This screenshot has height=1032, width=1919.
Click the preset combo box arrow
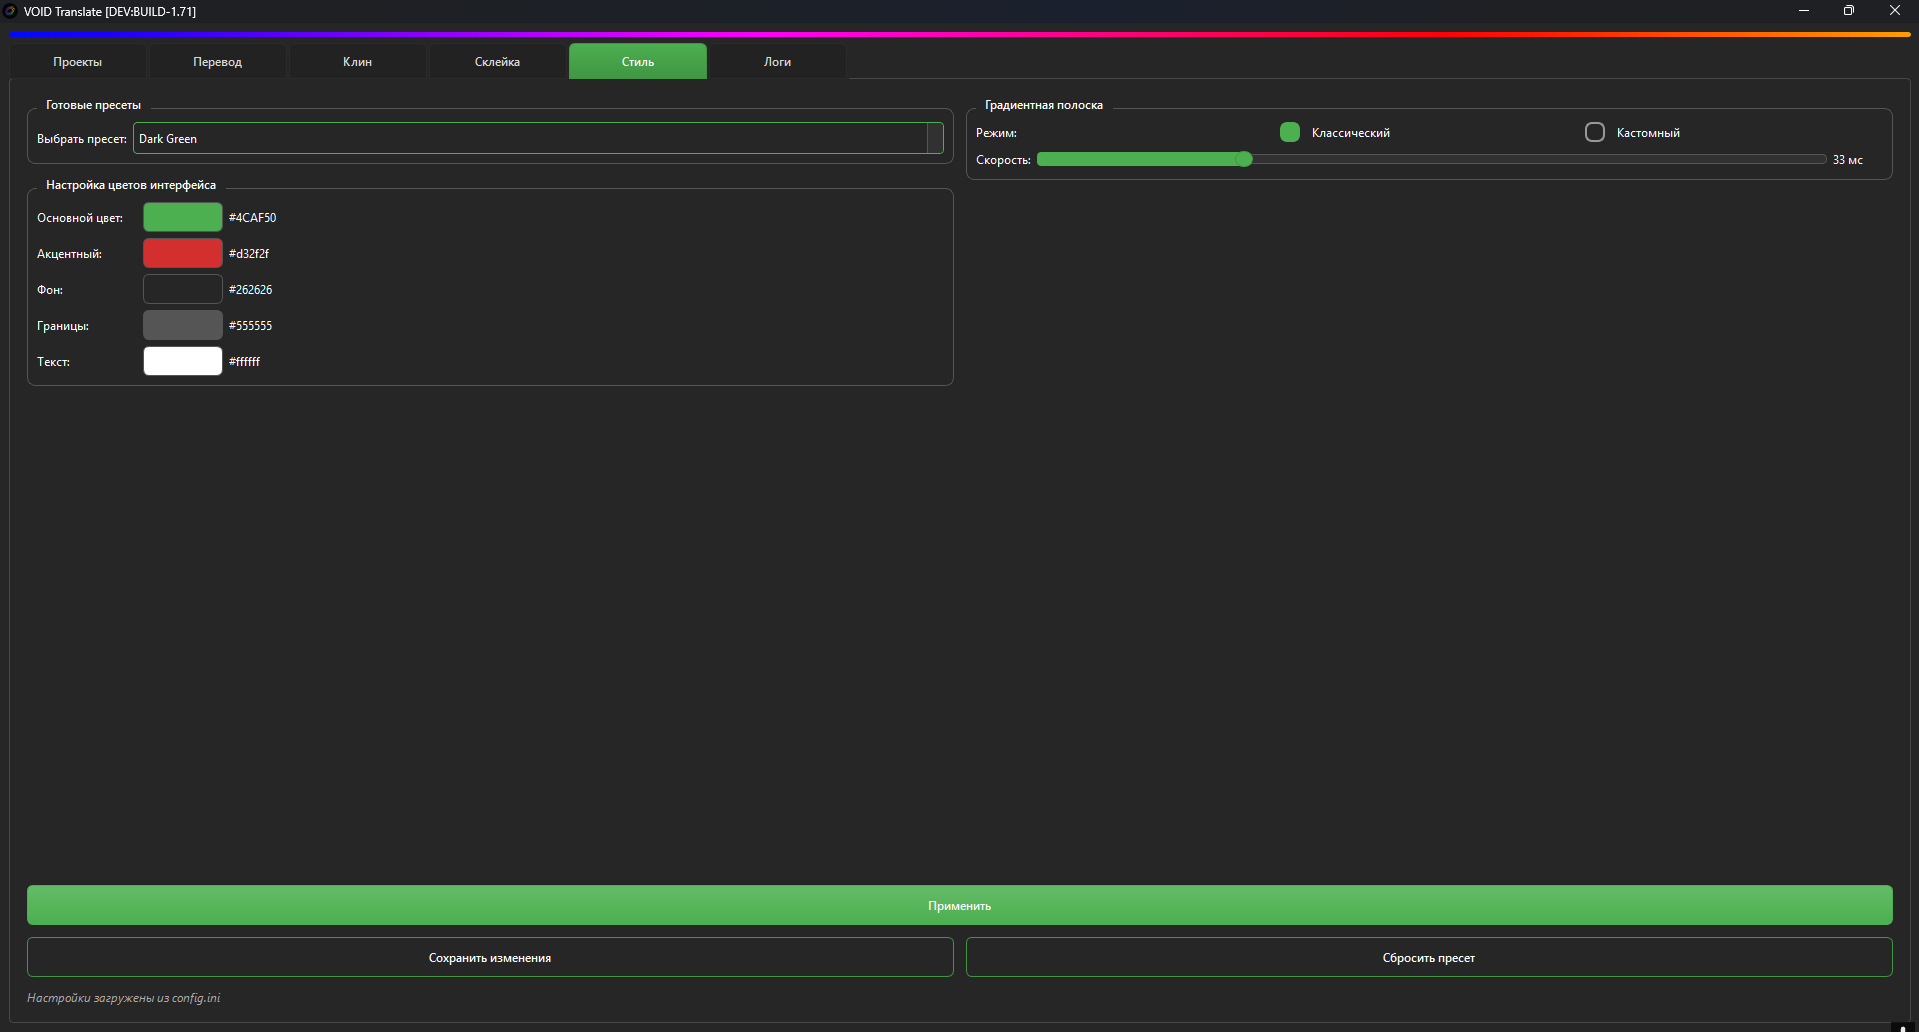(x=935, y=139)
